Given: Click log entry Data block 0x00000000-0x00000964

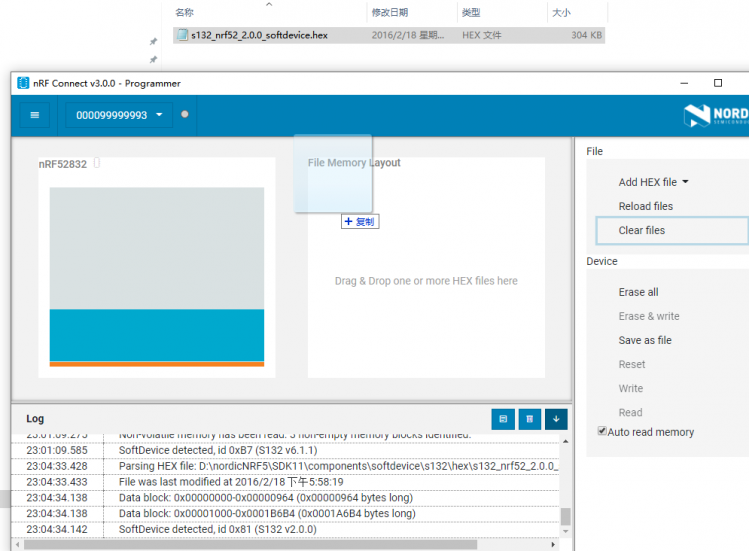Looking at the screenshot, I should (285, 497).
